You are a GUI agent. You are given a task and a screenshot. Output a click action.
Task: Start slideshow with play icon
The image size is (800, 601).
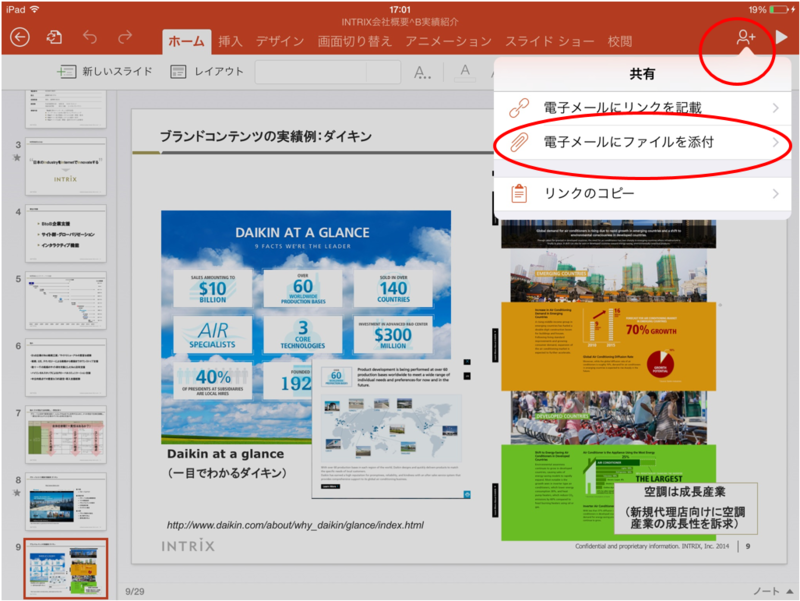click(x=781, y=37)
